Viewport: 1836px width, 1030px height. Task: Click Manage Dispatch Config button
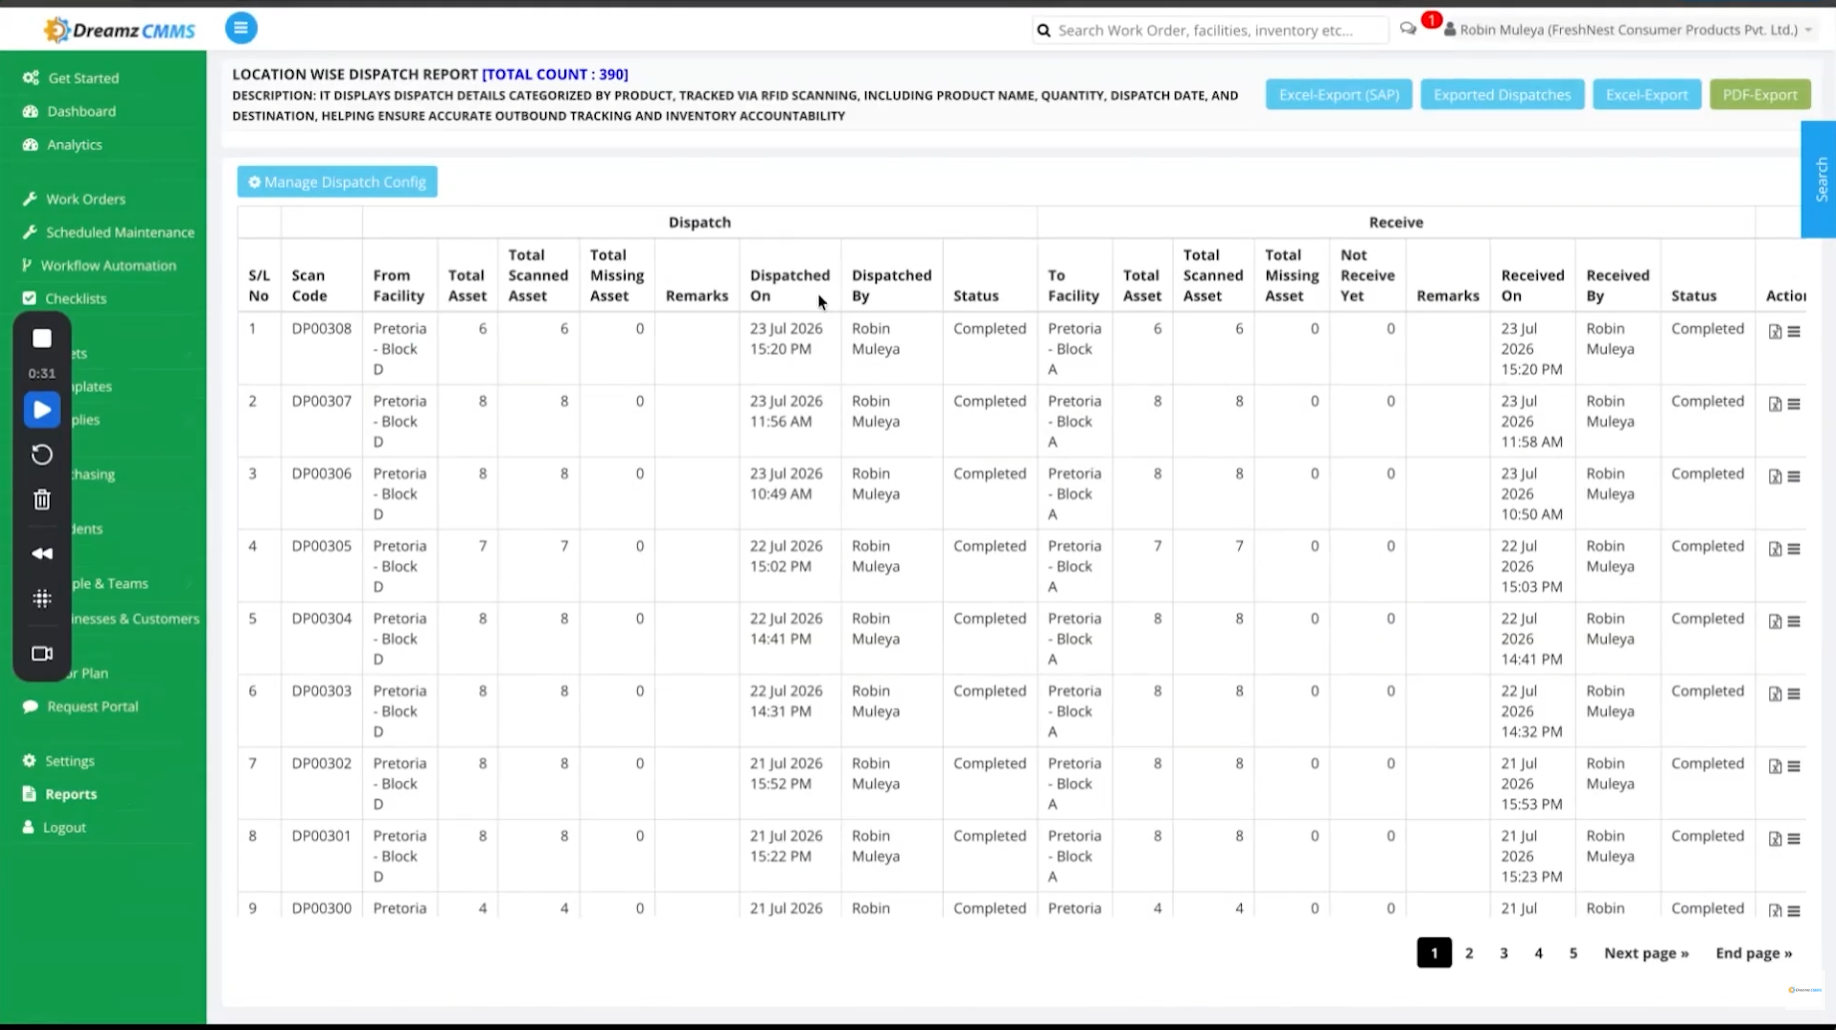(337, 182)
